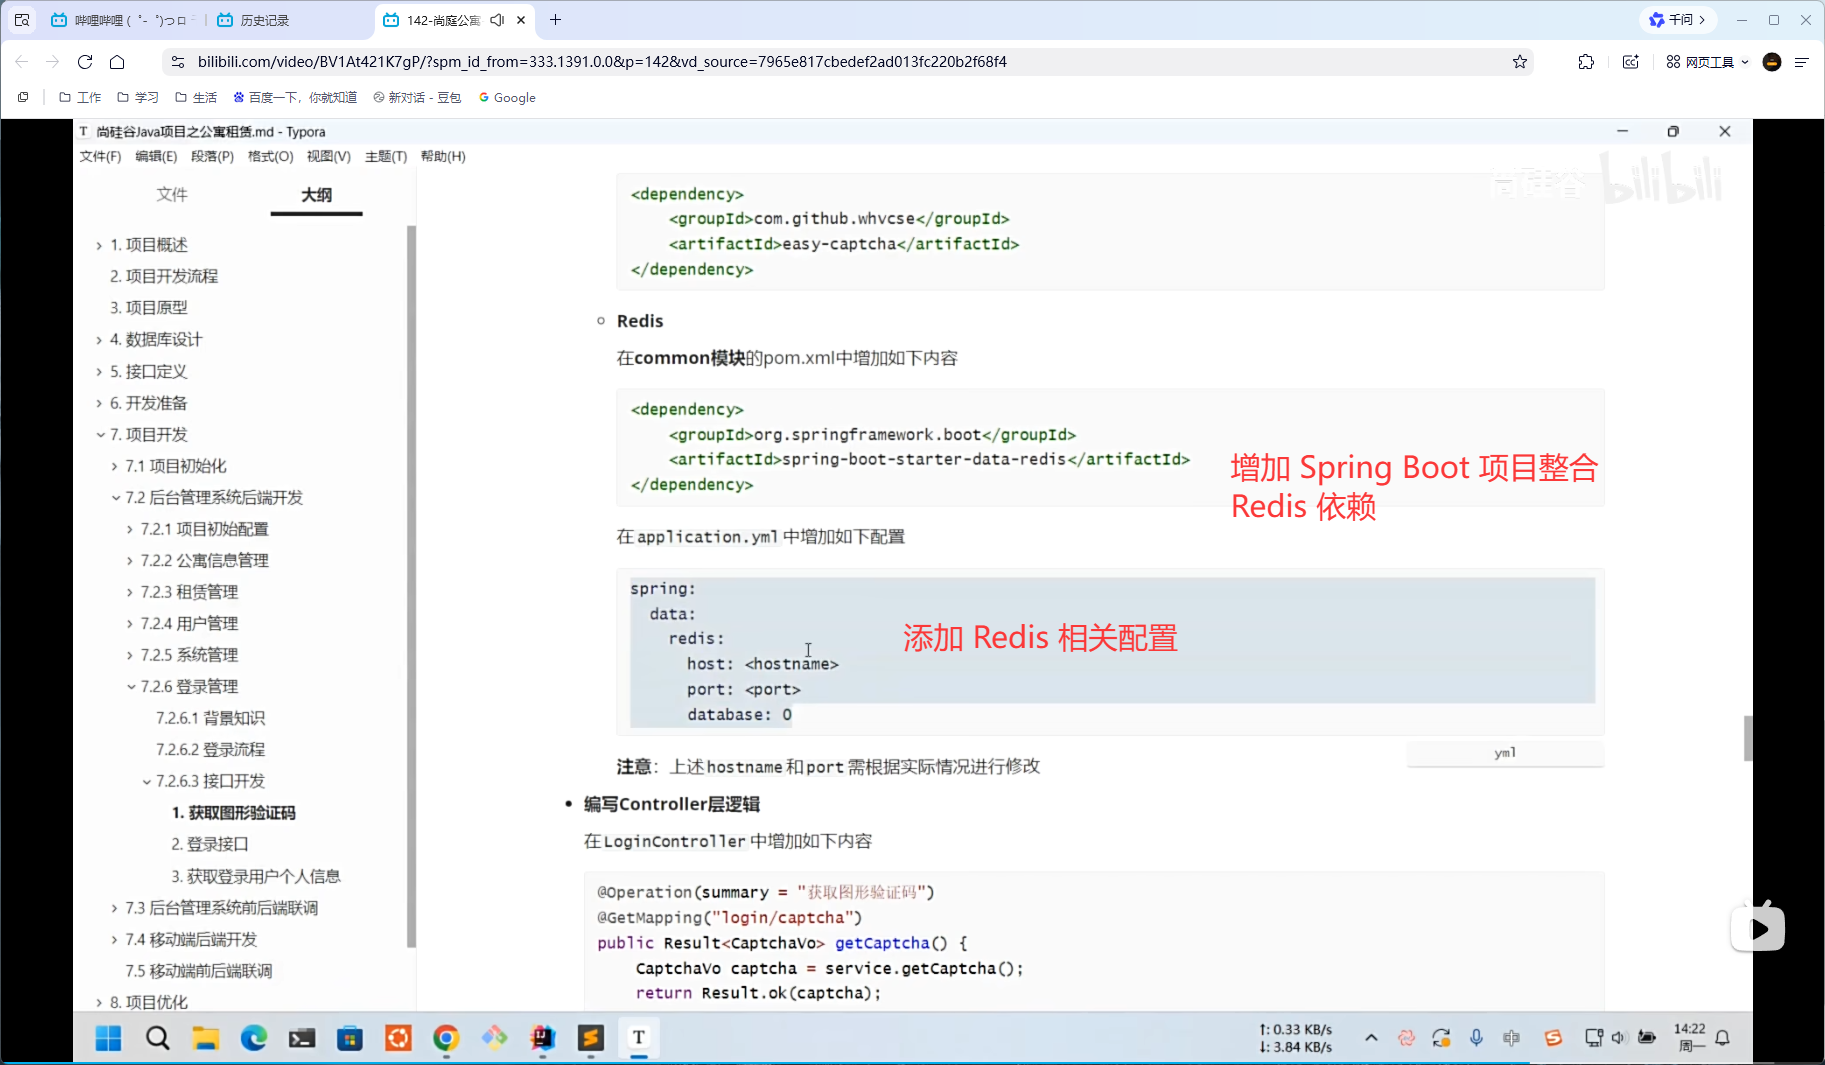Expand outline item 6. 开发准备
The image size is (1825, 1065).
pyautogui.click(x=99, y=403)
